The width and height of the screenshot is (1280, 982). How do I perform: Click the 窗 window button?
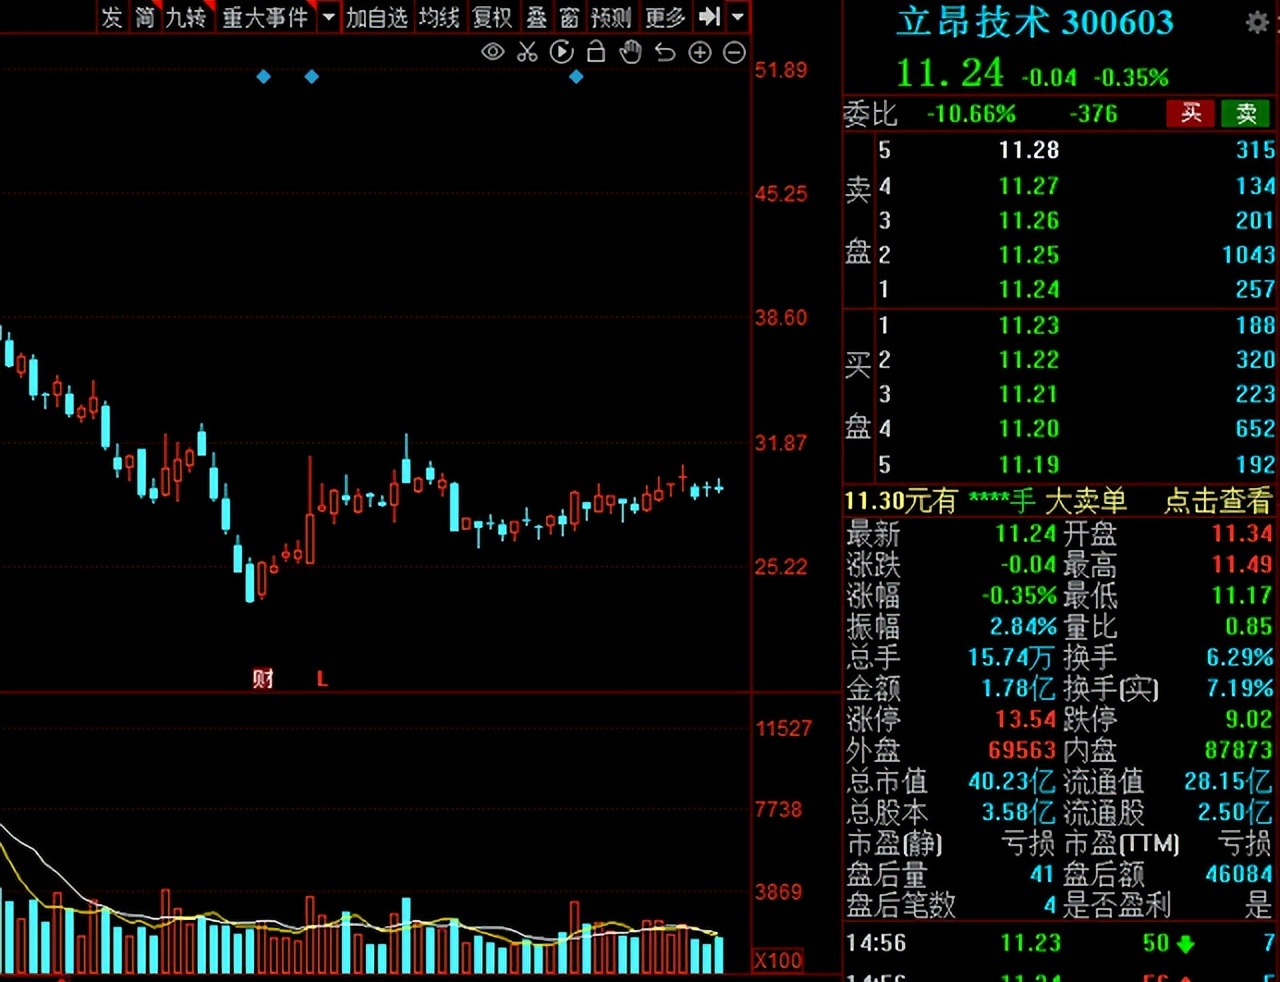[x=570, y=17]
